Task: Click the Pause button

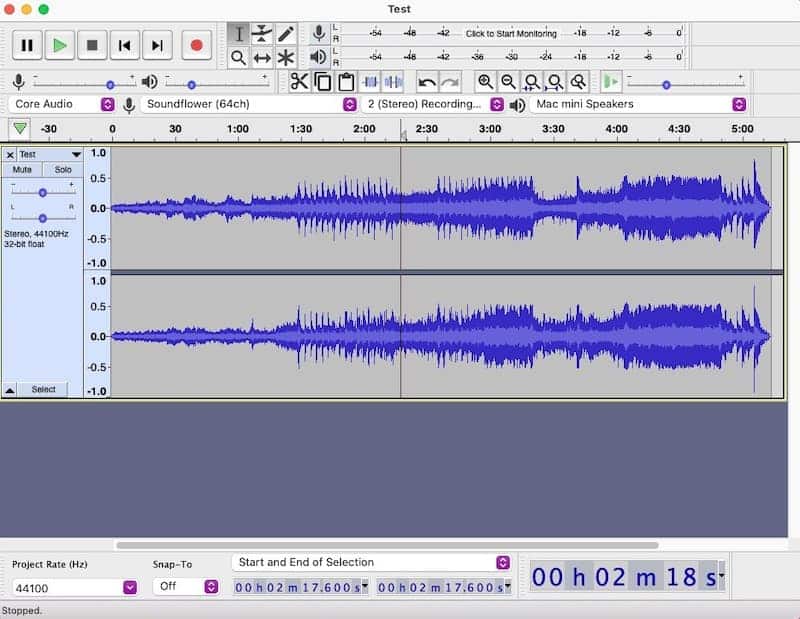Action: [x=27, y=45]
